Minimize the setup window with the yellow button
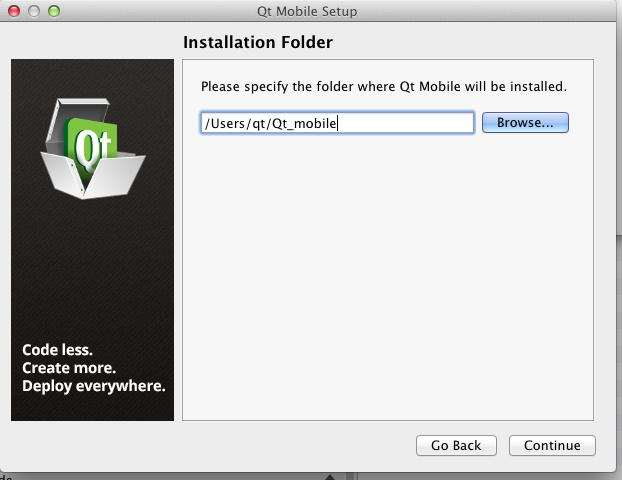 point(34,11)
